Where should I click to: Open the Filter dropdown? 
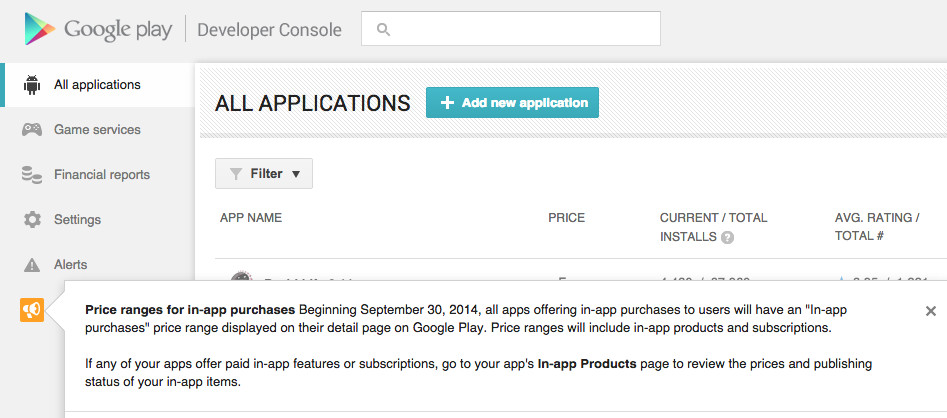(264, 174)
